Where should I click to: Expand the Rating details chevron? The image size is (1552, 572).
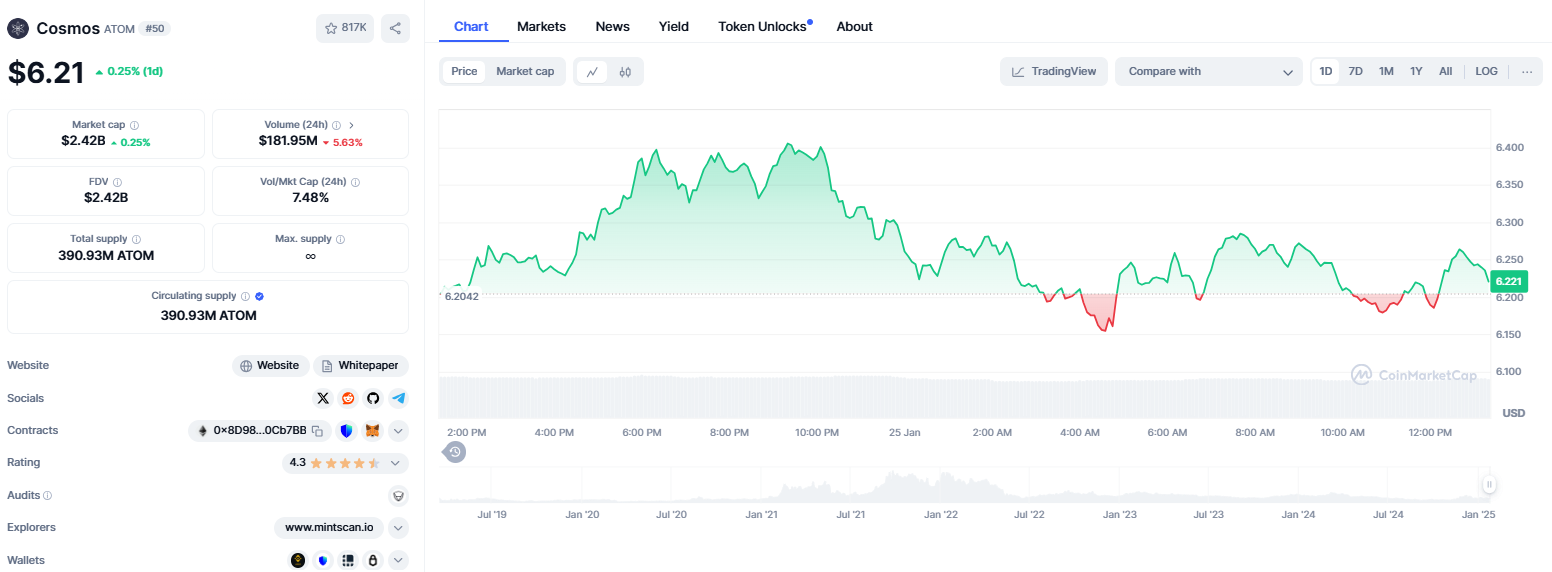pyautogui.click(x=396, y=463)
